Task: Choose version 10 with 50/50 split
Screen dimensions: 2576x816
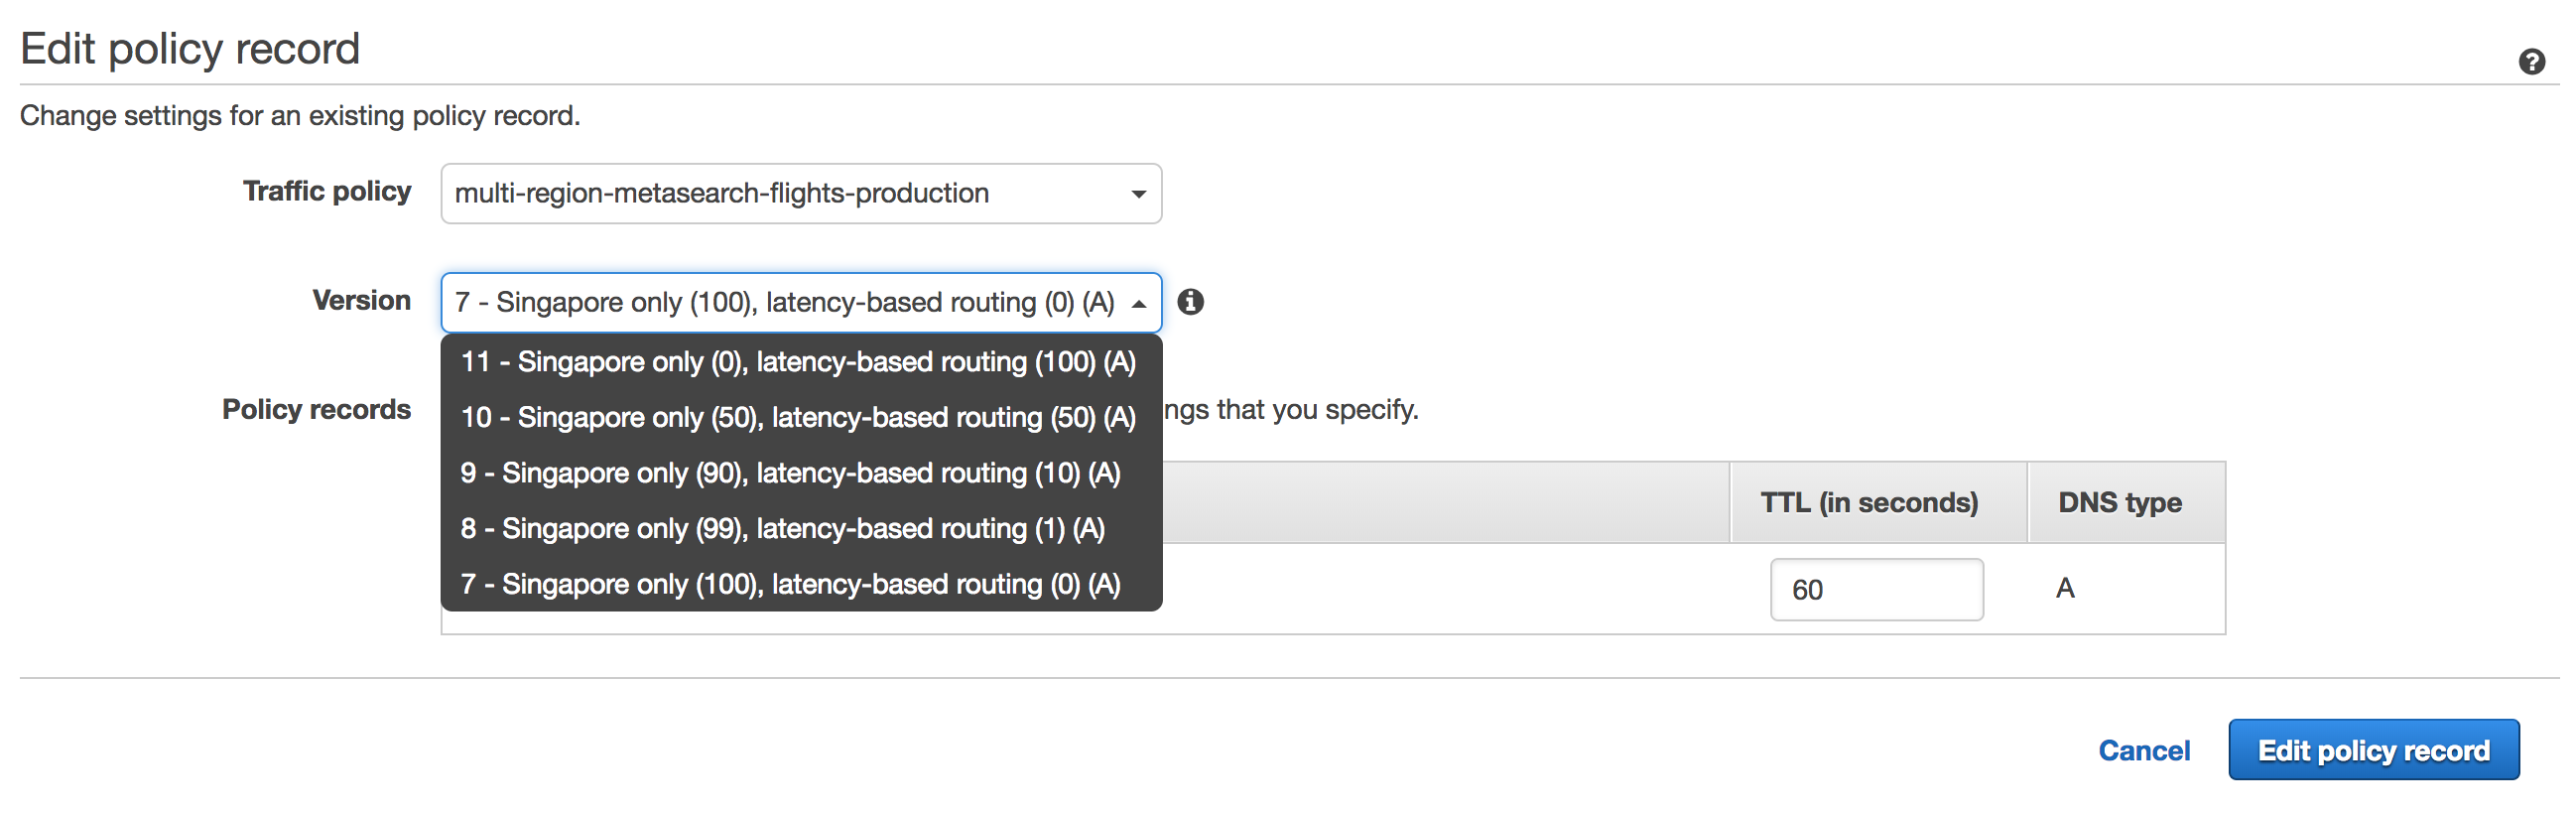Action: 798,417
